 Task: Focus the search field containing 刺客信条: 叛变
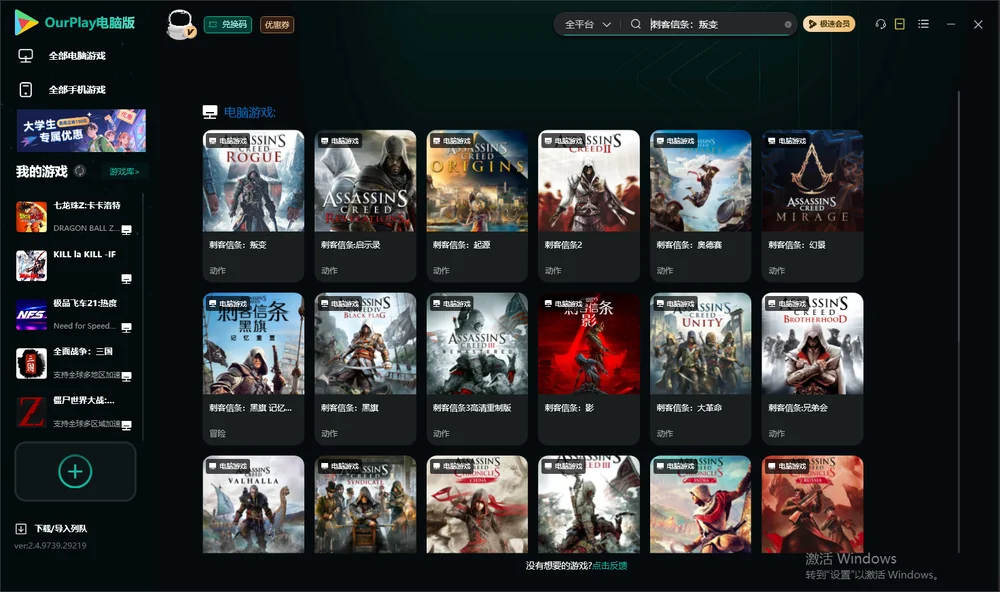714,24
